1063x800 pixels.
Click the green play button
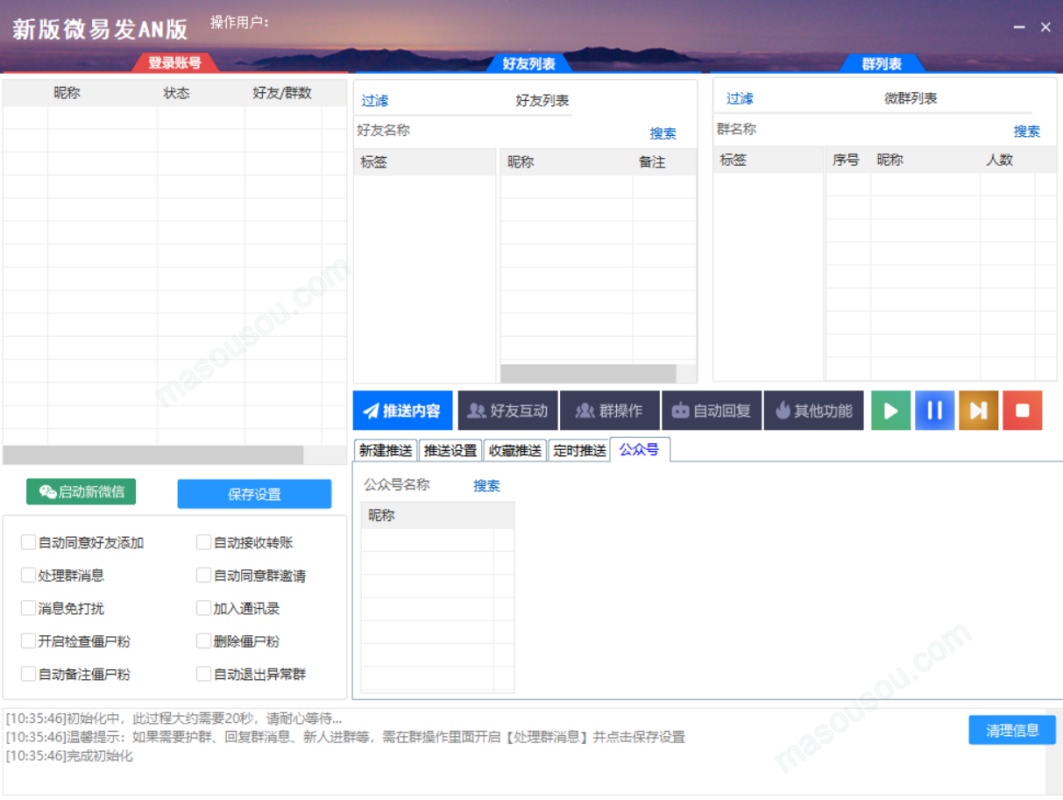point(890,410)
